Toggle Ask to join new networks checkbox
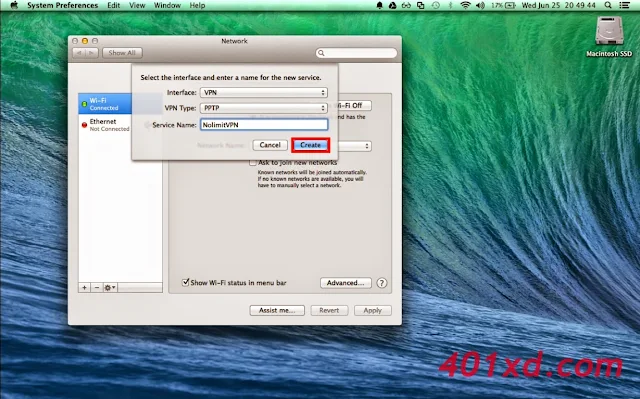Image resolution: width=640 pixels, height=399 pixels. 253,162
